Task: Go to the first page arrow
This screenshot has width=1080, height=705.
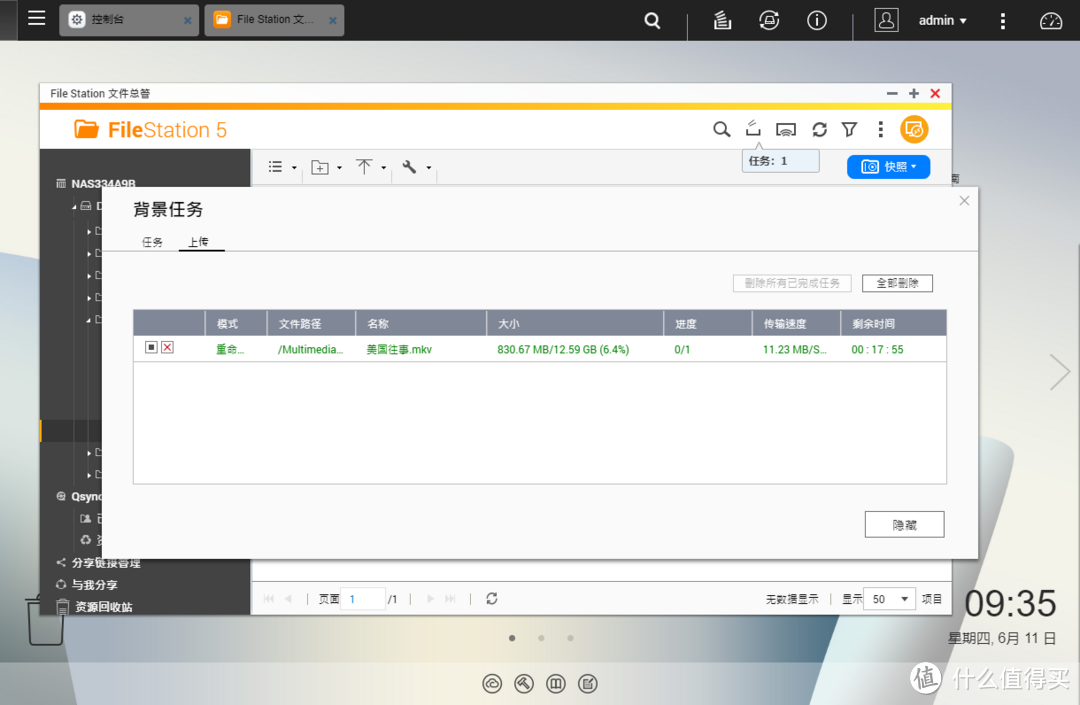Action: 269,599
